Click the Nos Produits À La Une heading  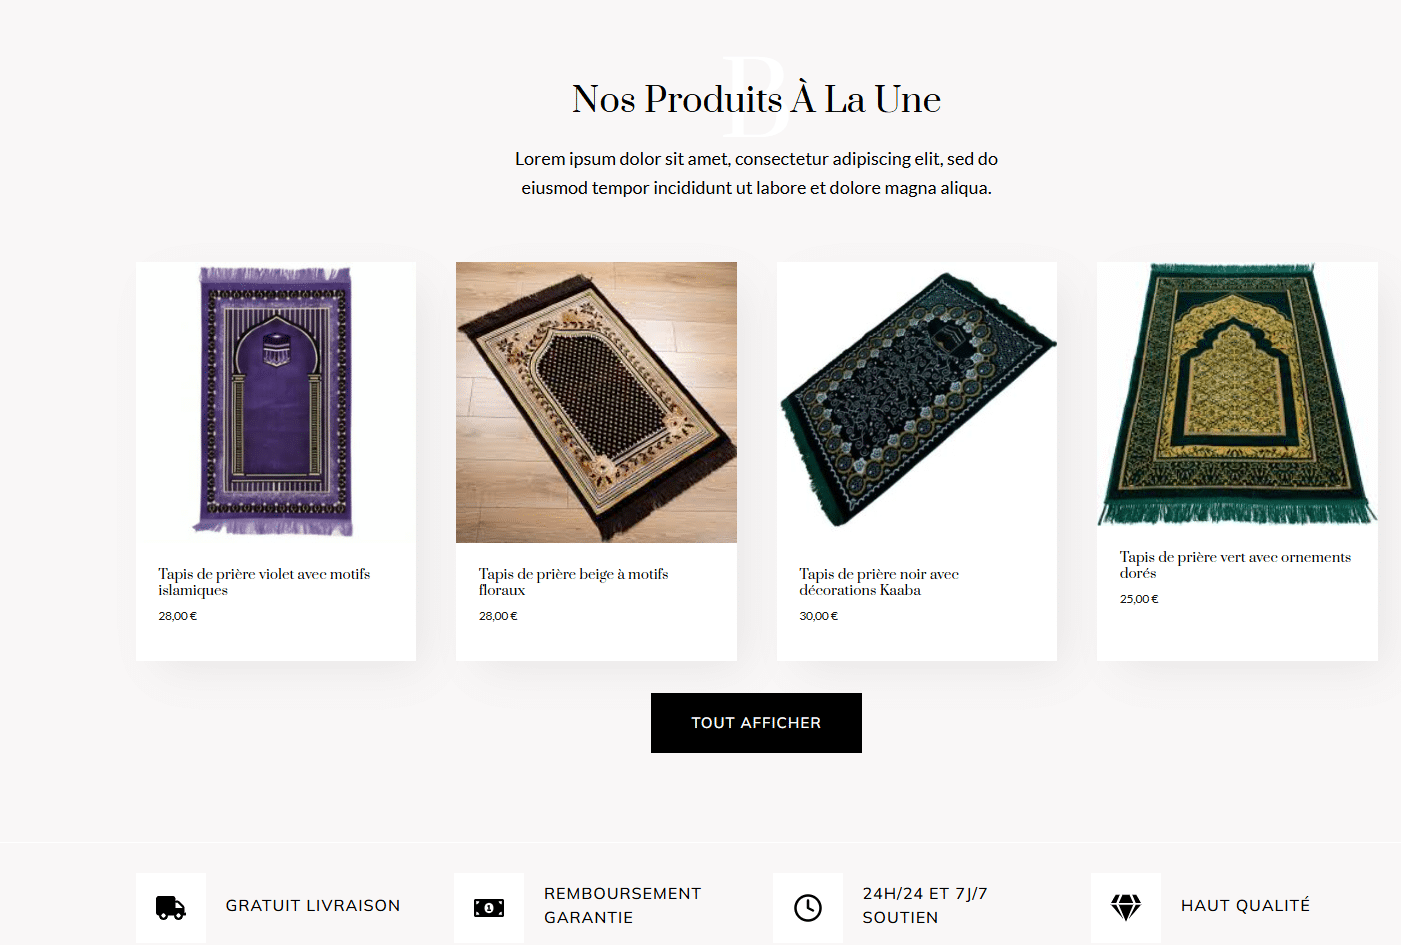coord(756,99)
